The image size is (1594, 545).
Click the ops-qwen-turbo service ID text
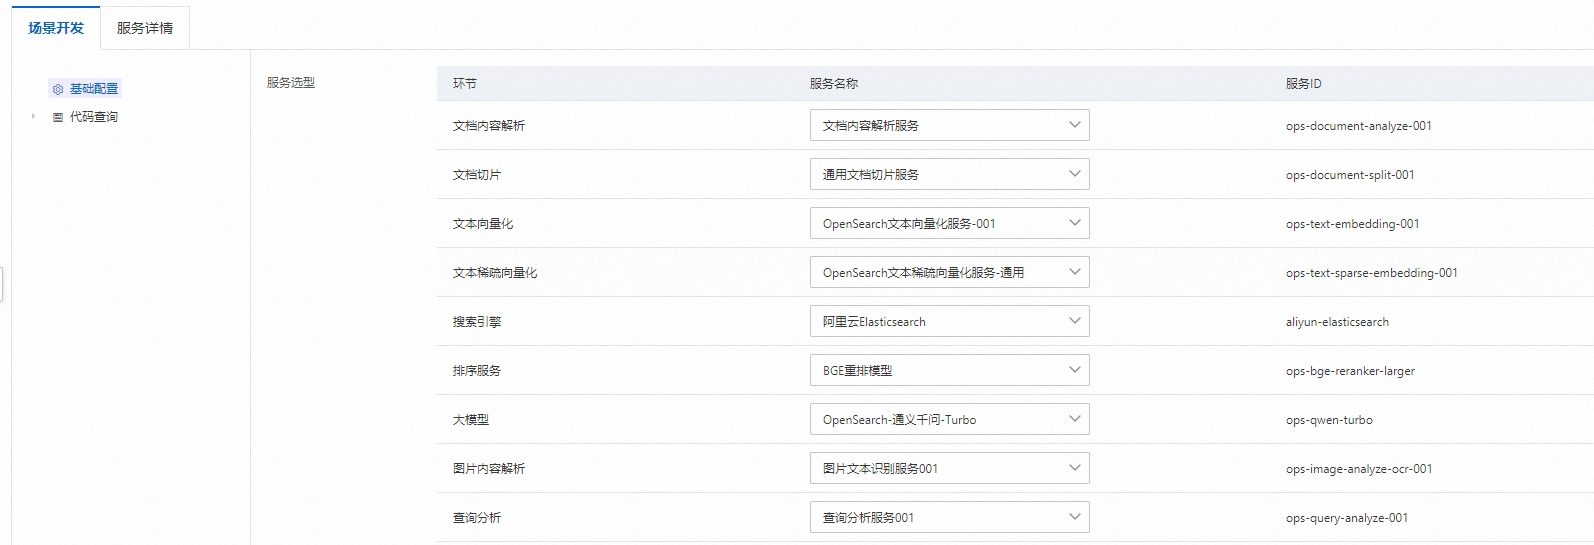[x=1329, y=420]
